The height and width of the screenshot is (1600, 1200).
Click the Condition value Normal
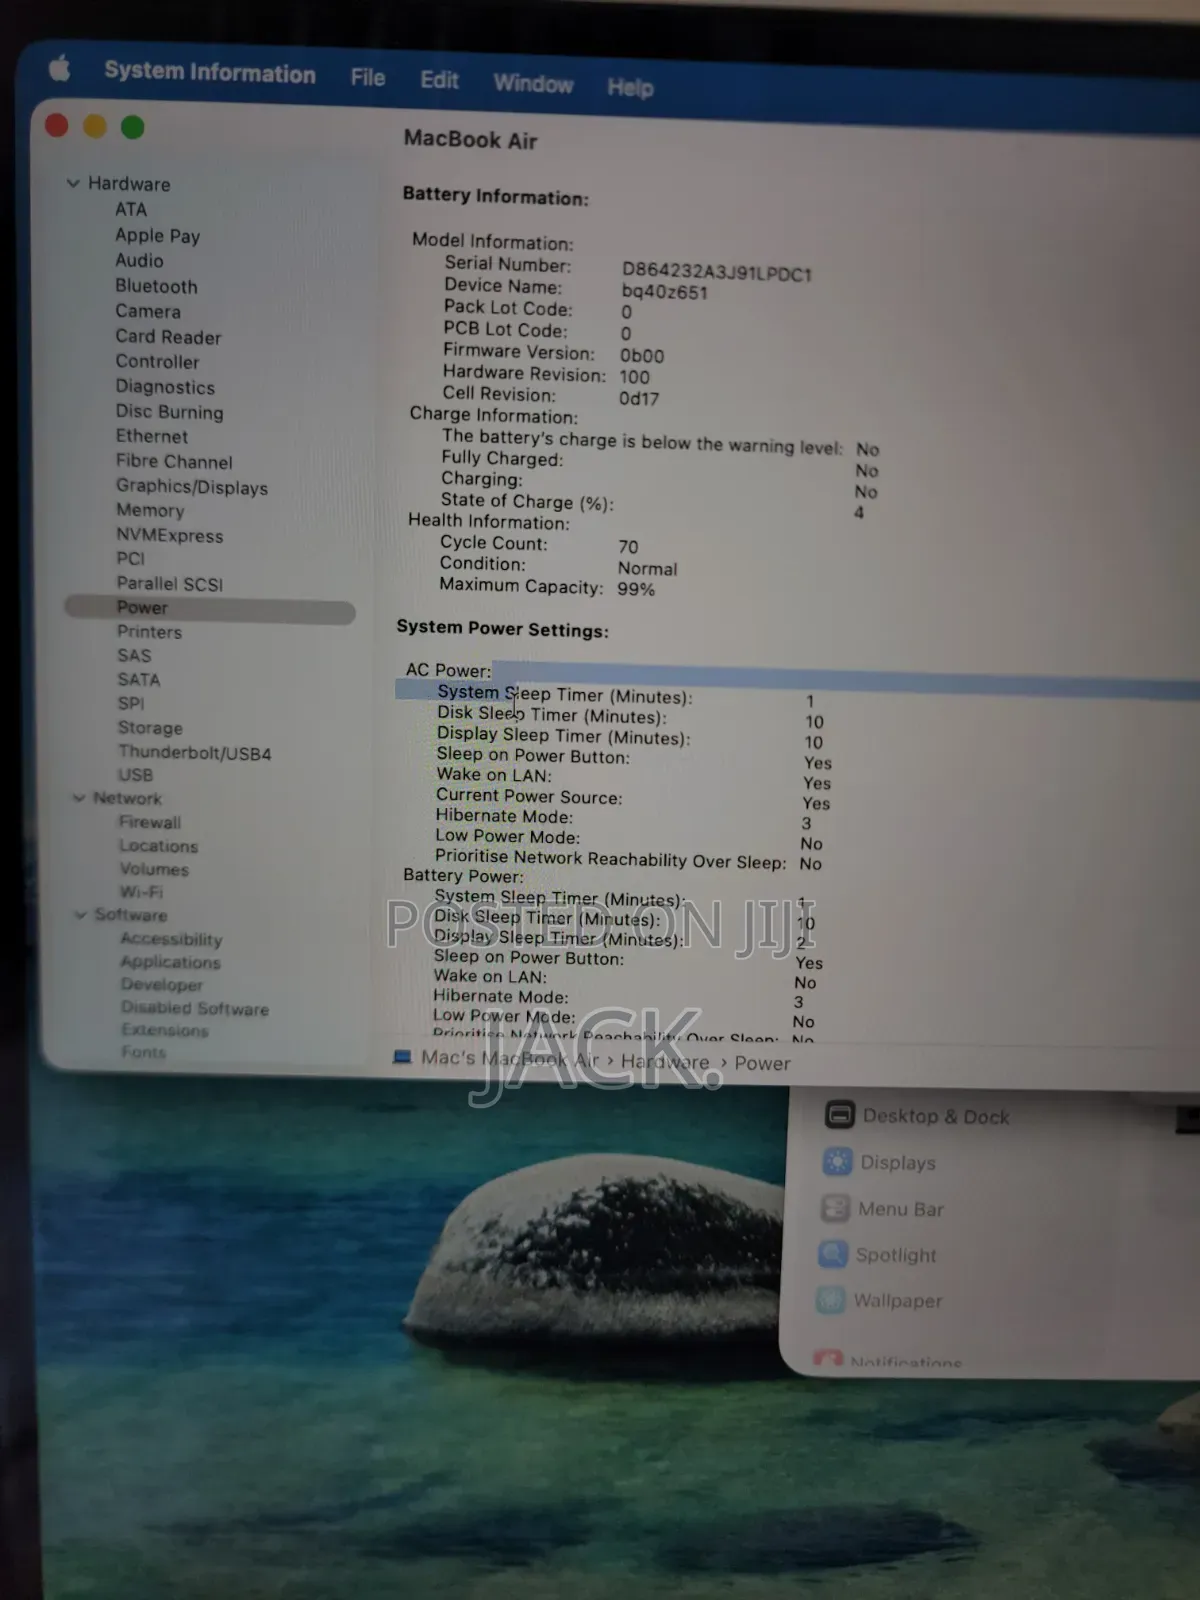point(647,568)
